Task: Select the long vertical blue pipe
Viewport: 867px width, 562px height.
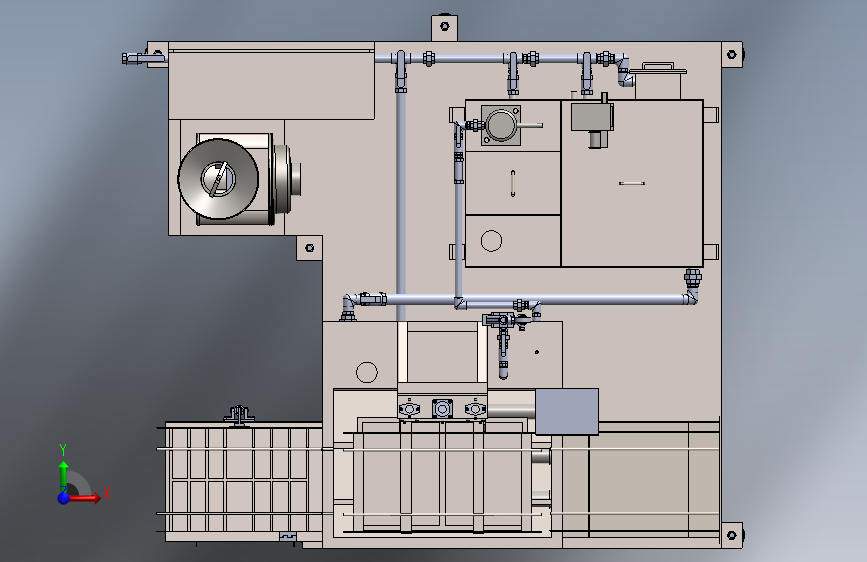Action: click(x=401, y=205)
